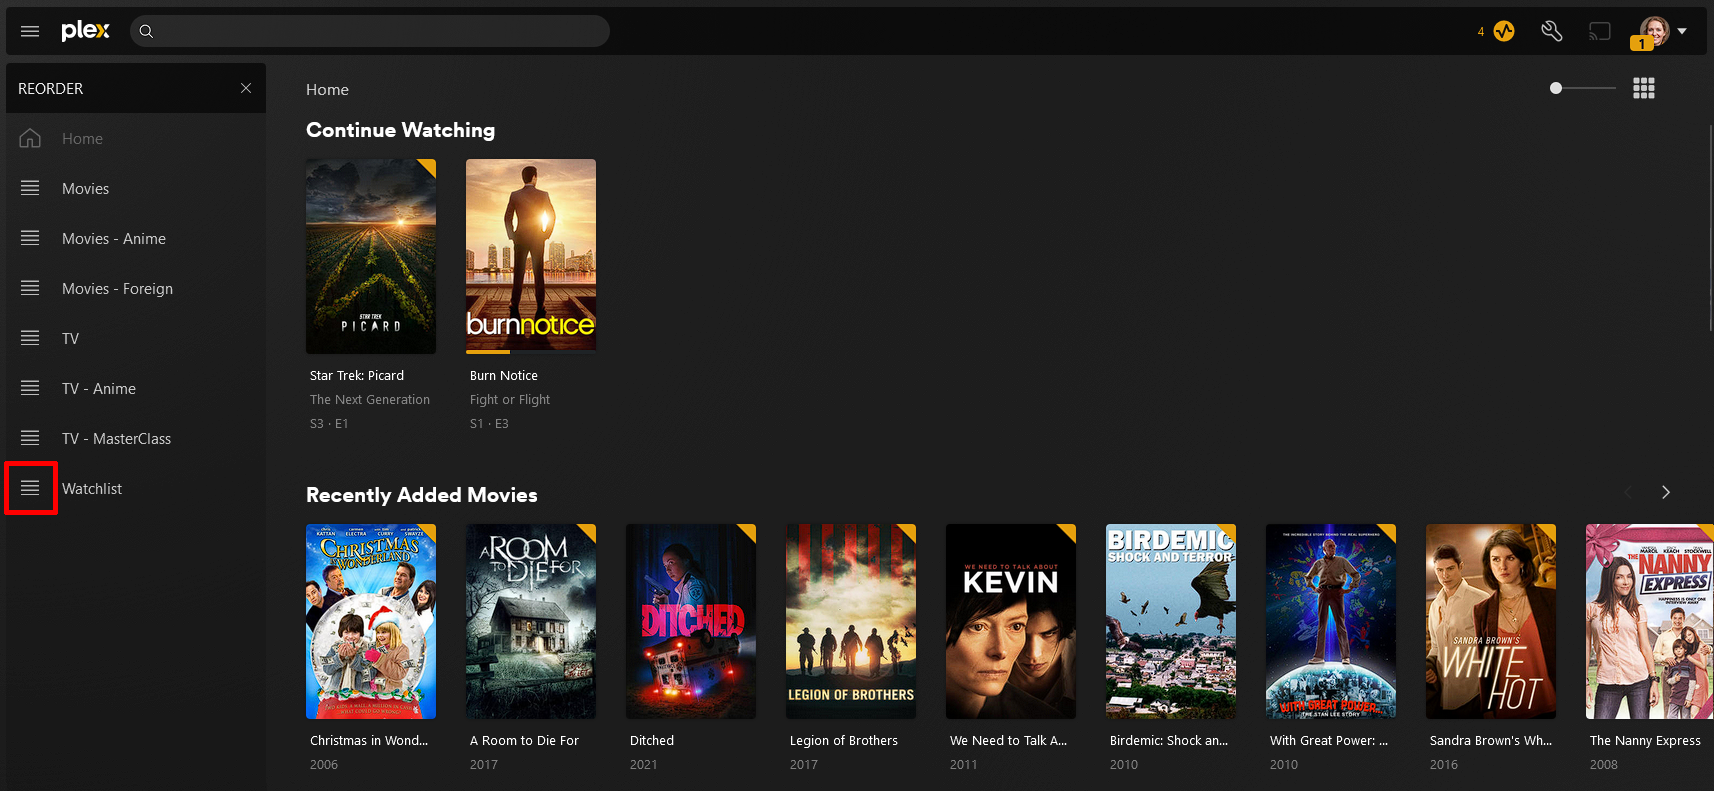Click the Plex search field
The height and width of the screenshot is (791, 1714).
(x=370, y=31)
